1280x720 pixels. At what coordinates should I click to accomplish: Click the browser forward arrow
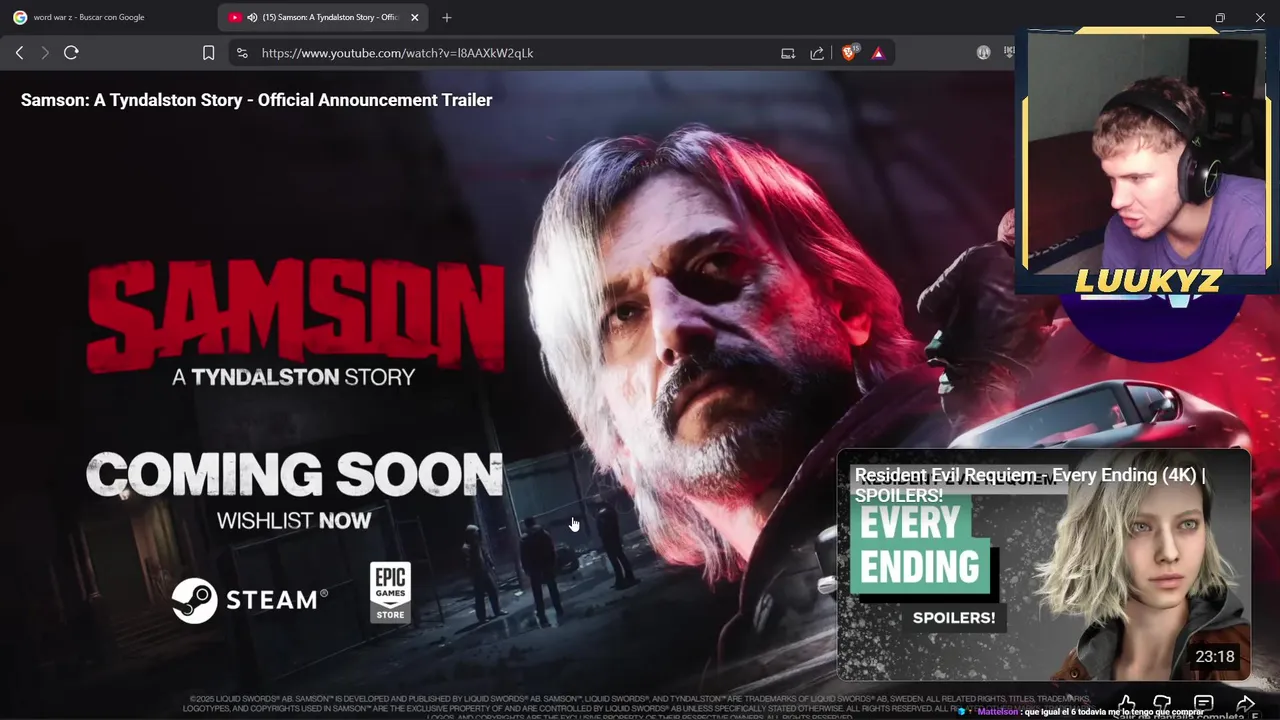point(45,53)
